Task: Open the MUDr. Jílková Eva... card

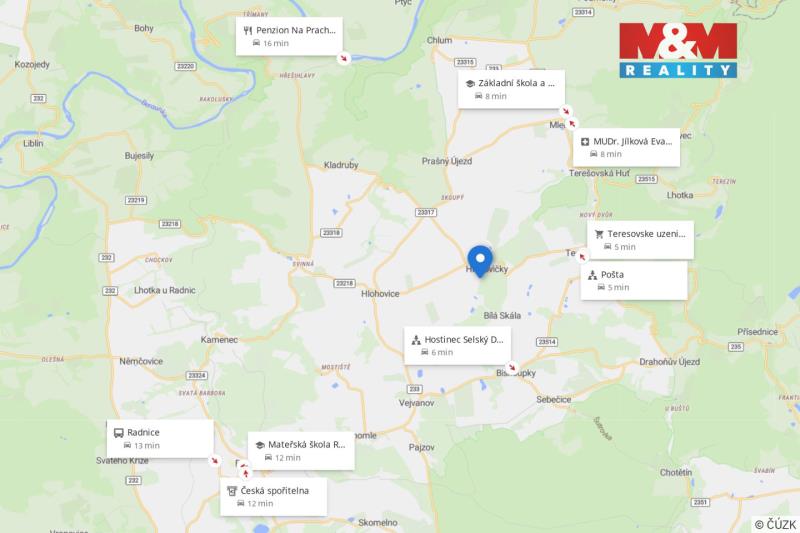Action: [627, 147]
